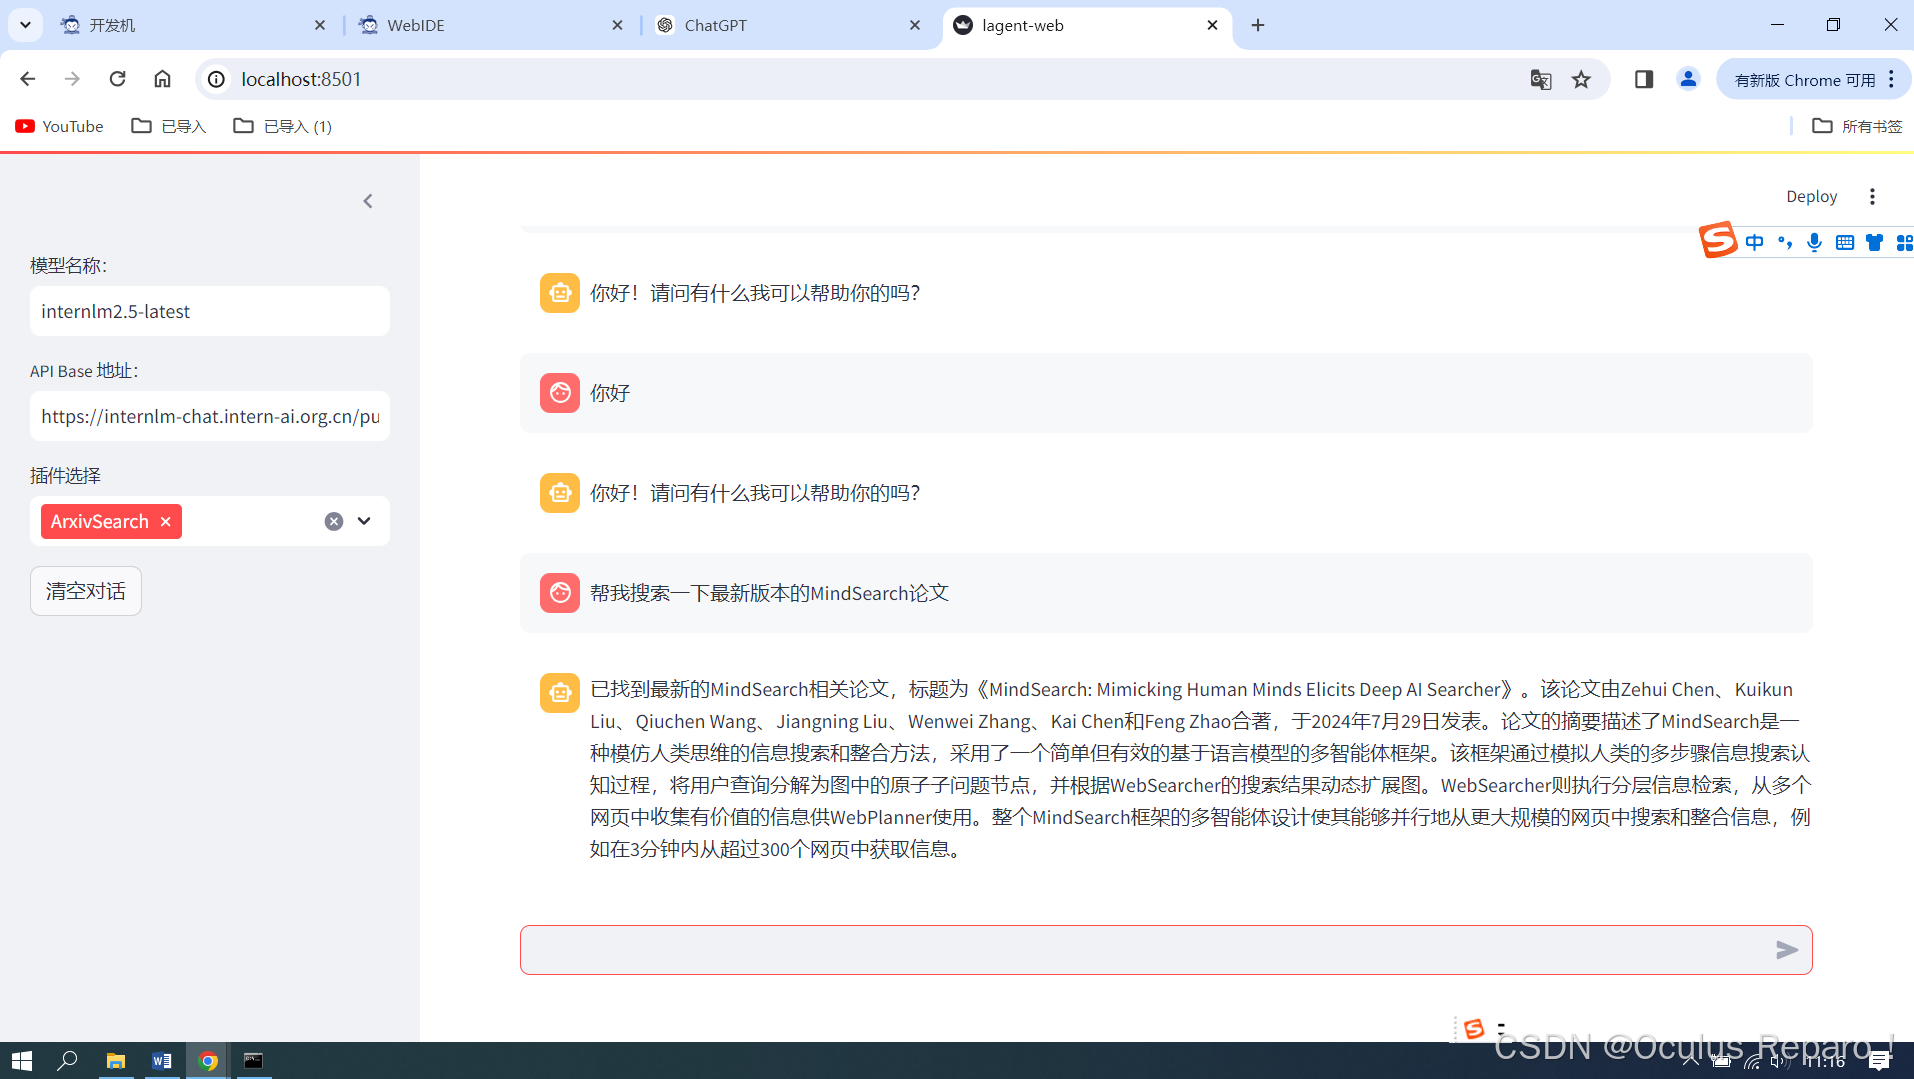Open the Sogou toolbox grid icon
The image size is (1914, 1079).
tap(1905, 242)
